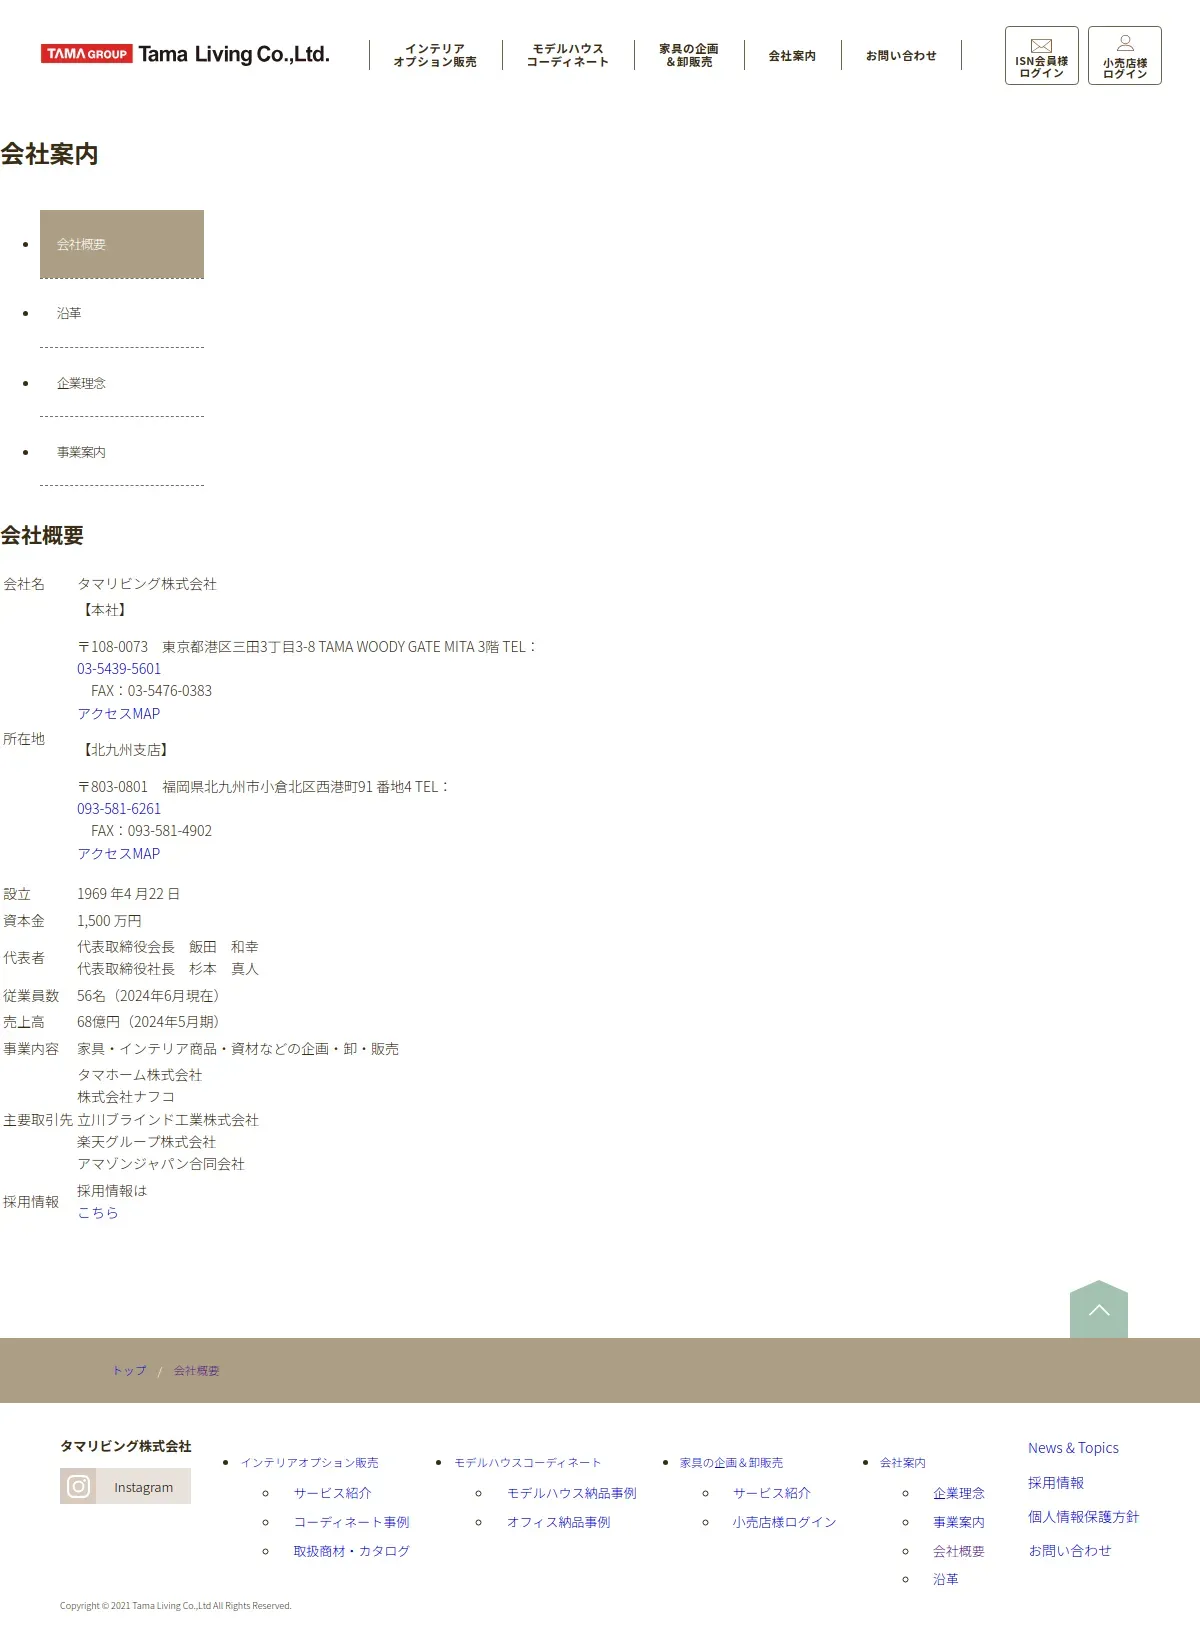Viewport: 1200px width, 1647px height.
Task: Open footer link 事業案内
Action: (x=959, y=1522)
